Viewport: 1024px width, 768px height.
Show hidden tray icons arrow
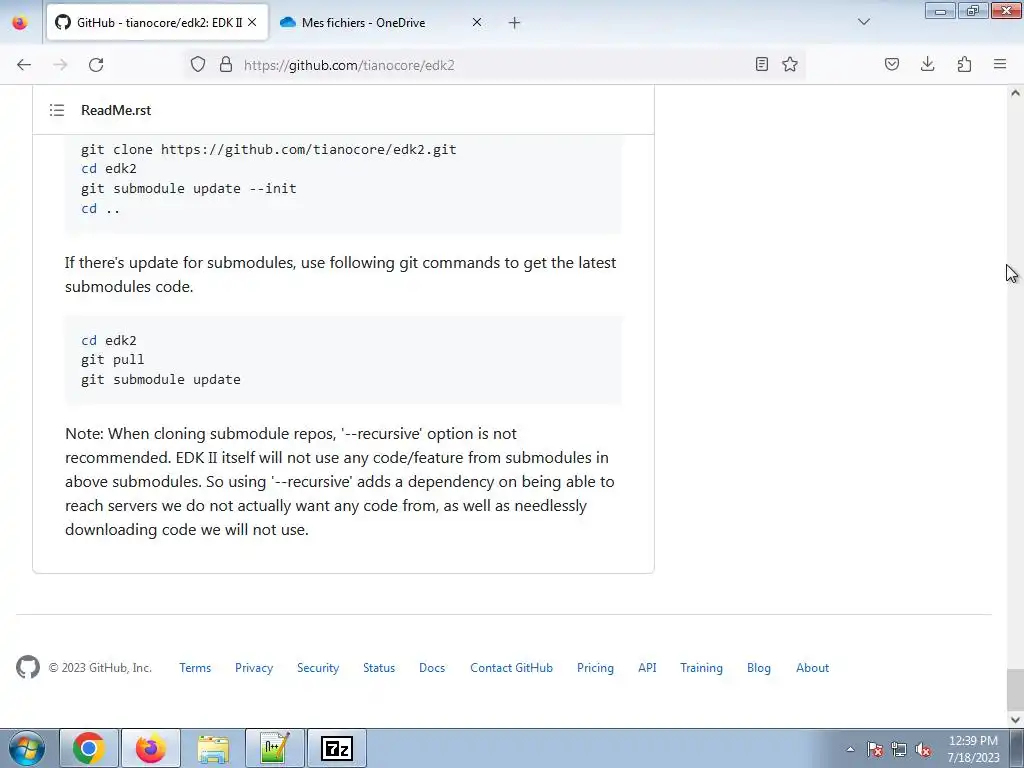[x=850, y=749]
